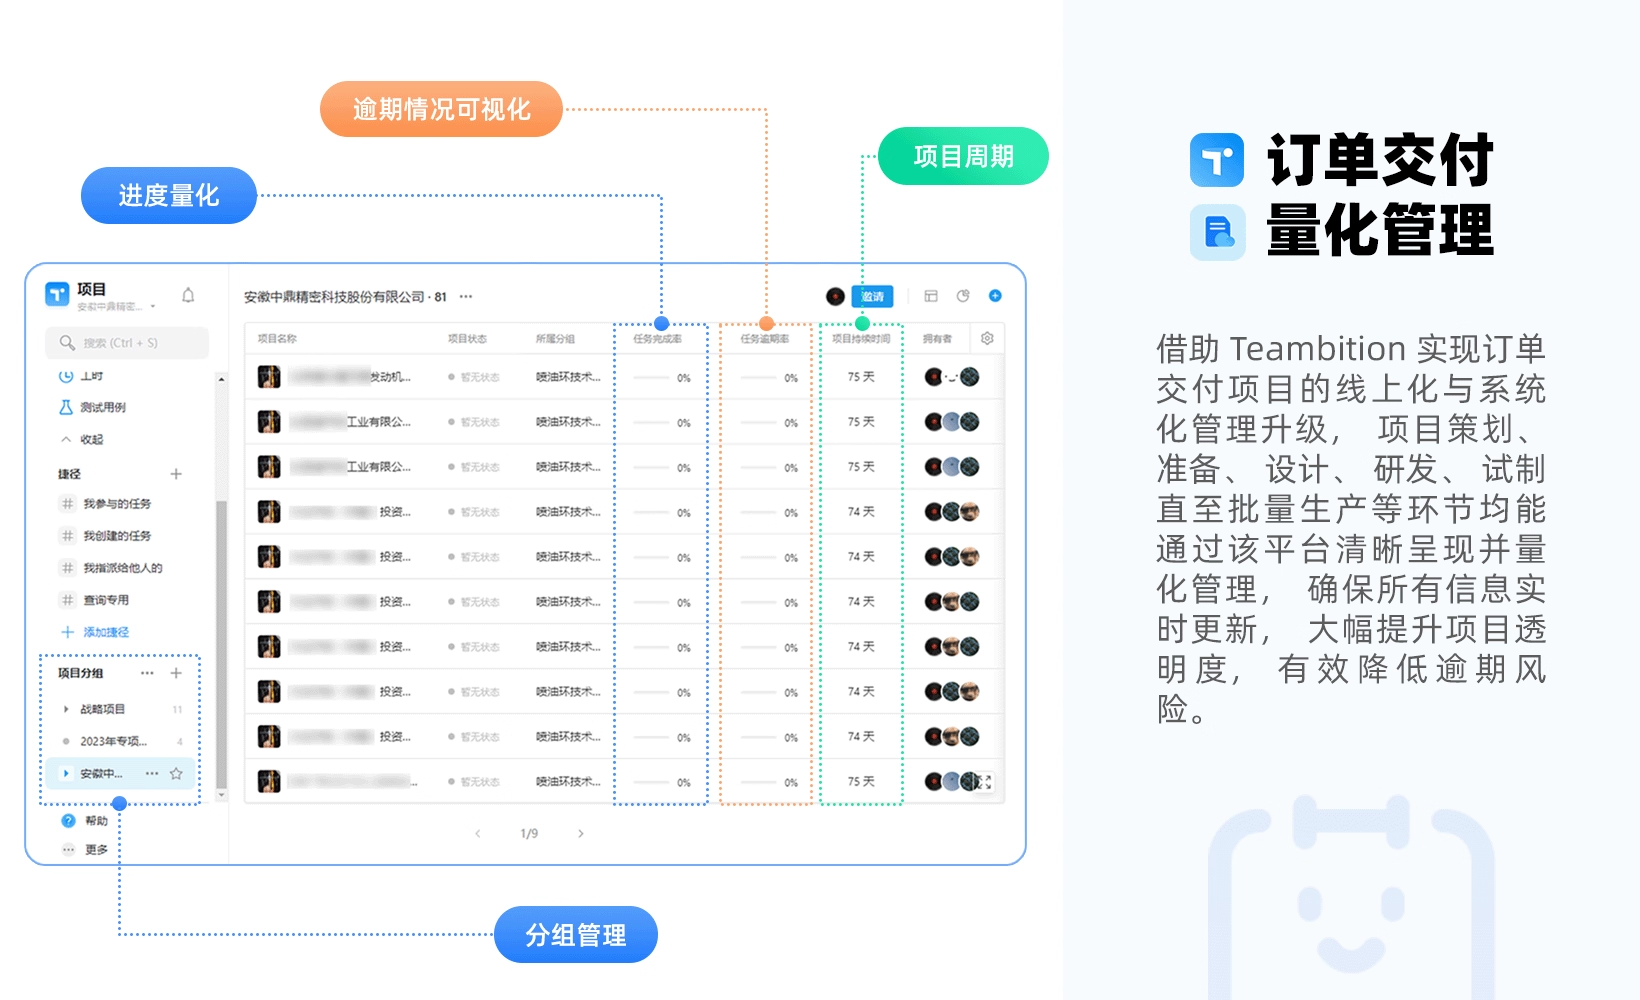The image size is (1640, 1000).
Task: Click the sidebar scrollbar up arrow
Action: tap(221, 379)
